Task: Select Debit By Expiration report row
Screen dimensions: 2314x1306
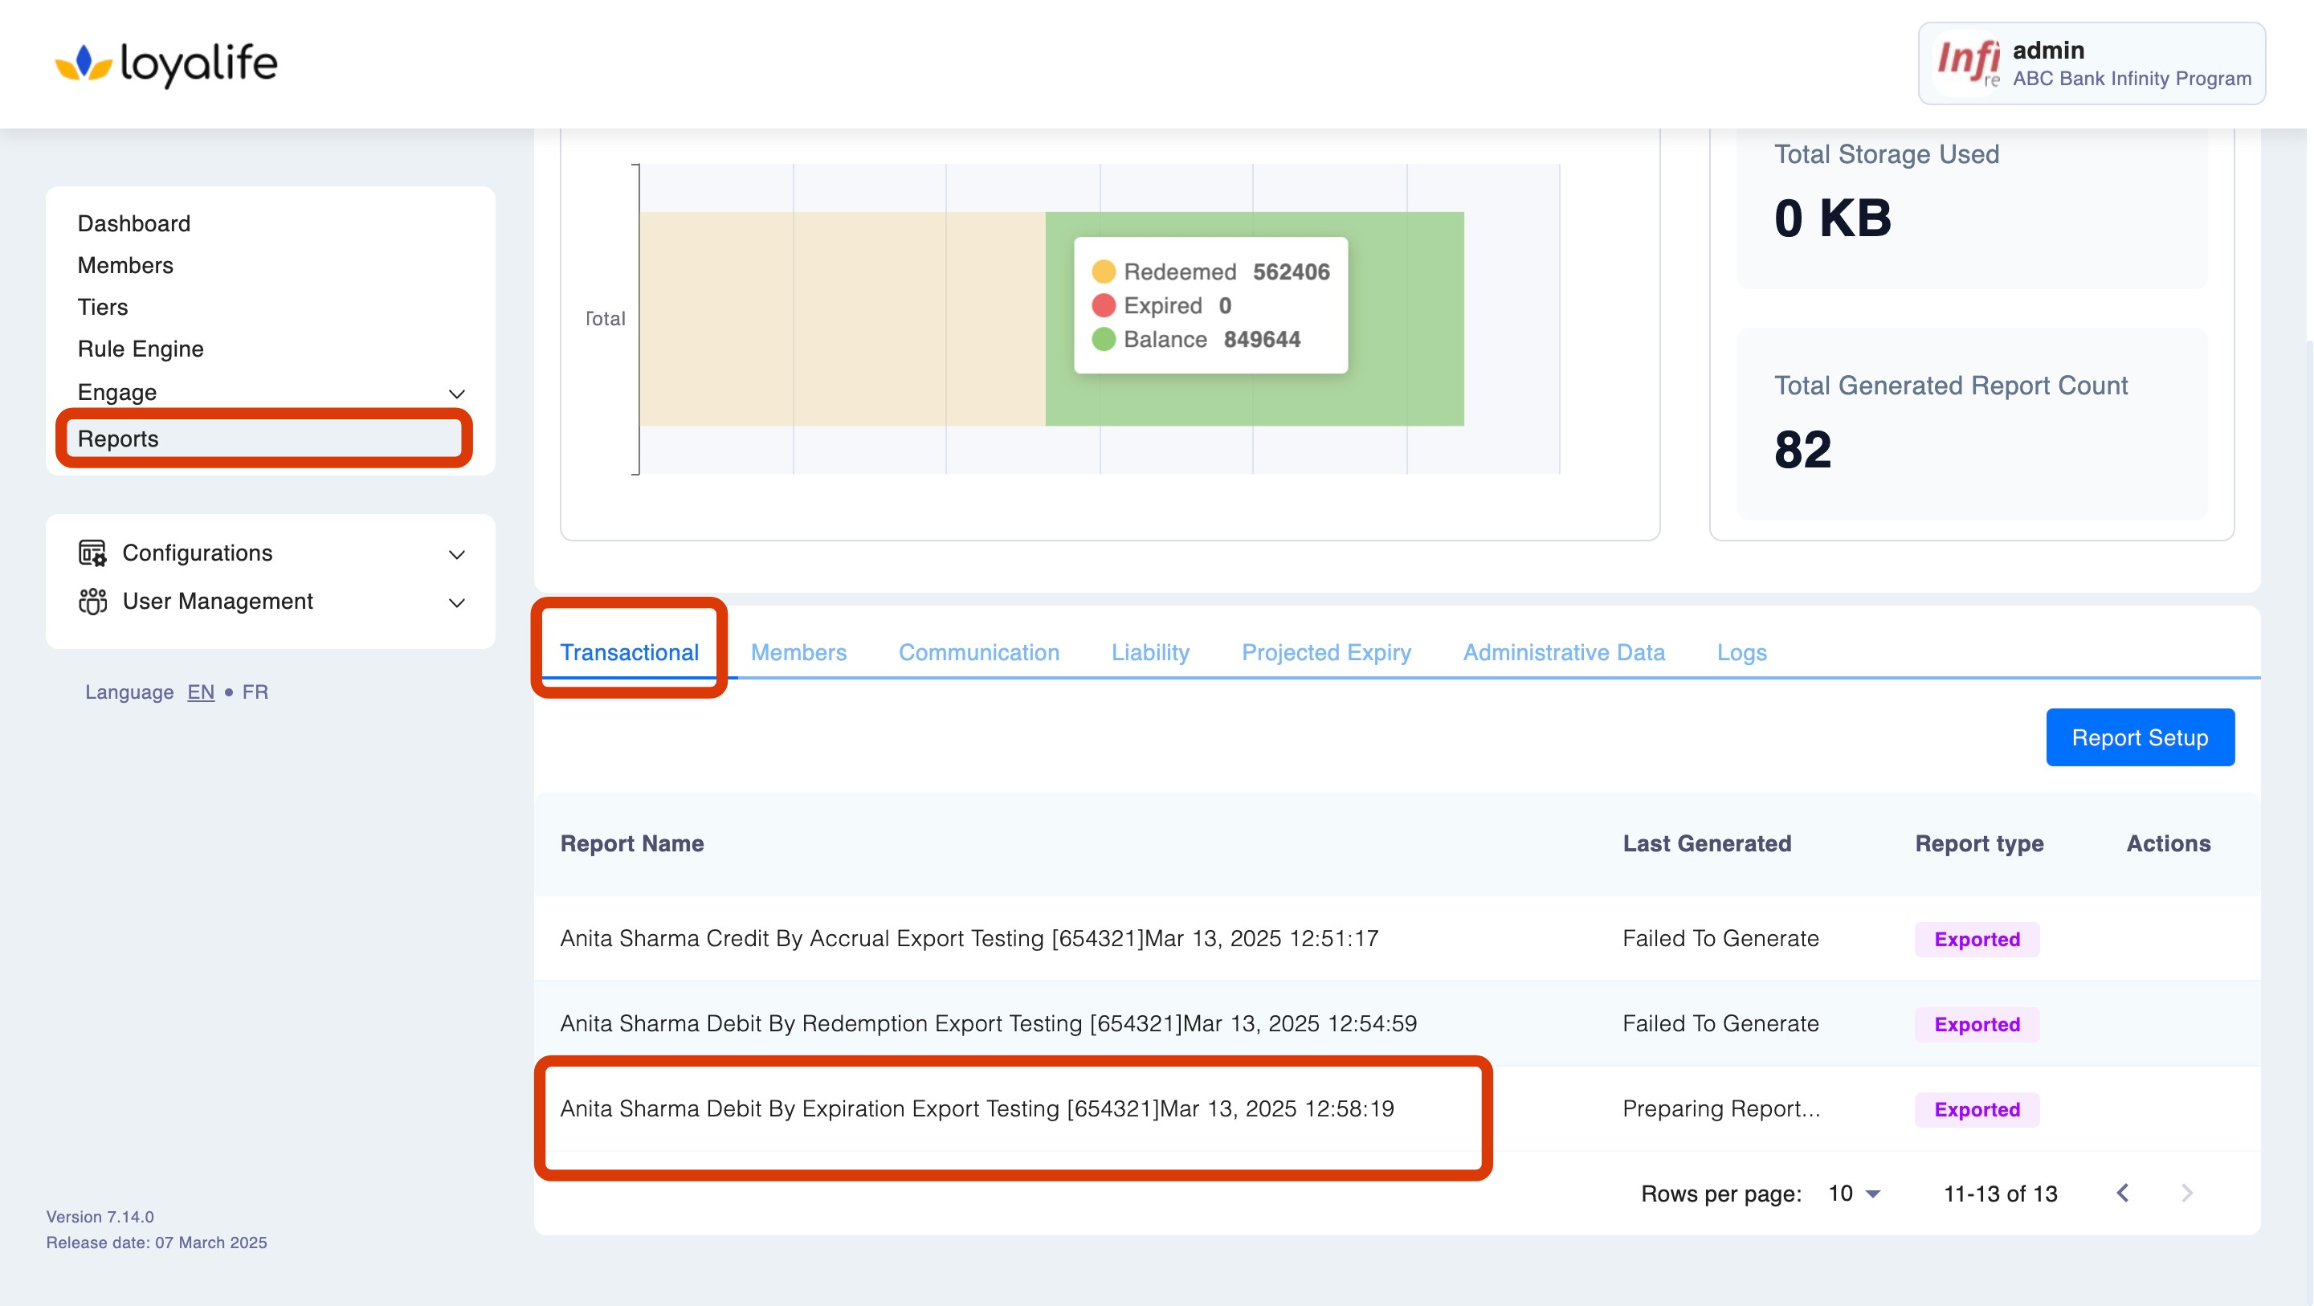Action: click(x=976, y=1108)
